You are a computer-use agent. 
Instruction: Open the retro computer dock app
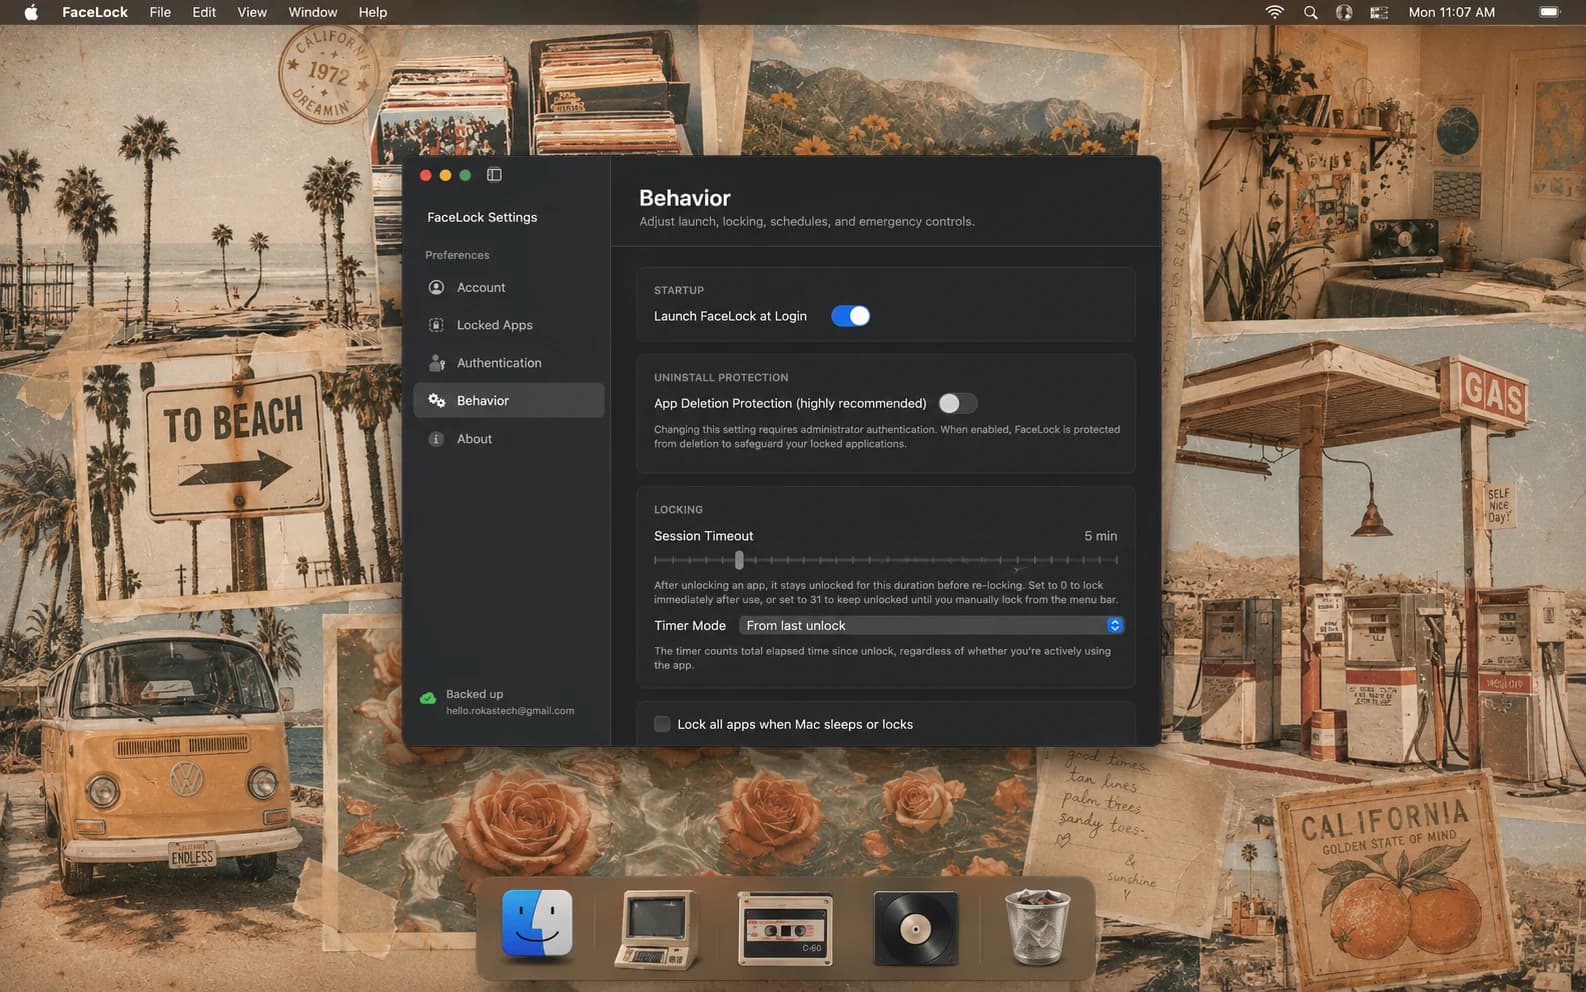click(x=657, y=930)
